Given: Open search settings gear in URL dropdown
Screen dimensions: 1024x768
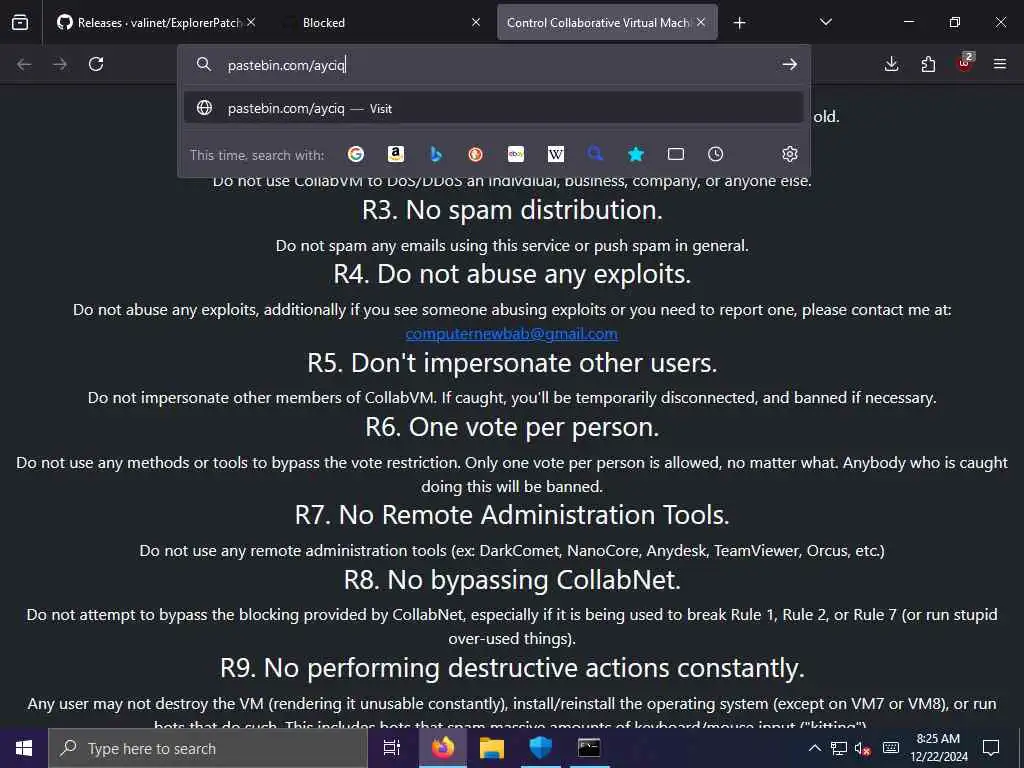Looking at the screenshot, I should click(790, 154).
